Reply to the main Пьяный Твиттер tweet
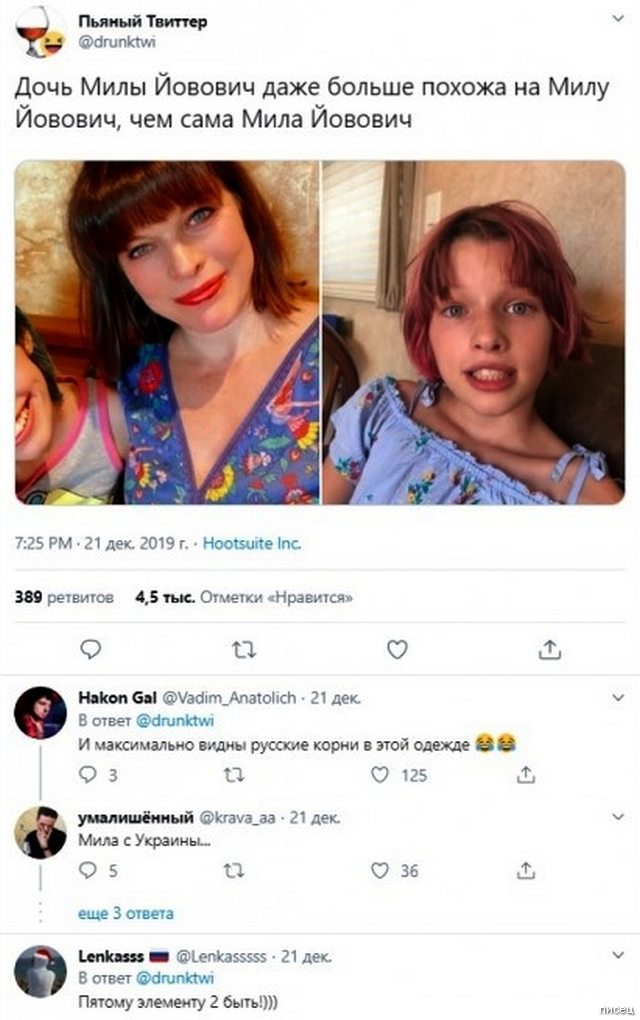Image resolution: width=640 pixels, height=1020 pixels. point(91,649)
